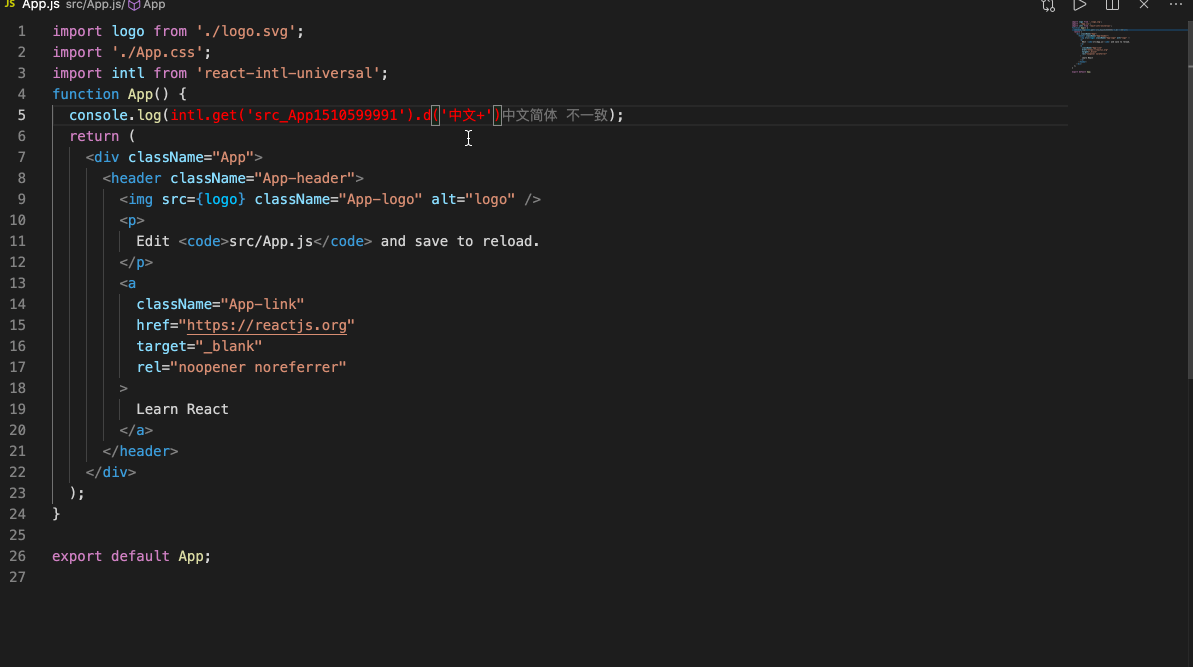
Task: Open the source control changes compare icon
Action: tap(1048, 5)
